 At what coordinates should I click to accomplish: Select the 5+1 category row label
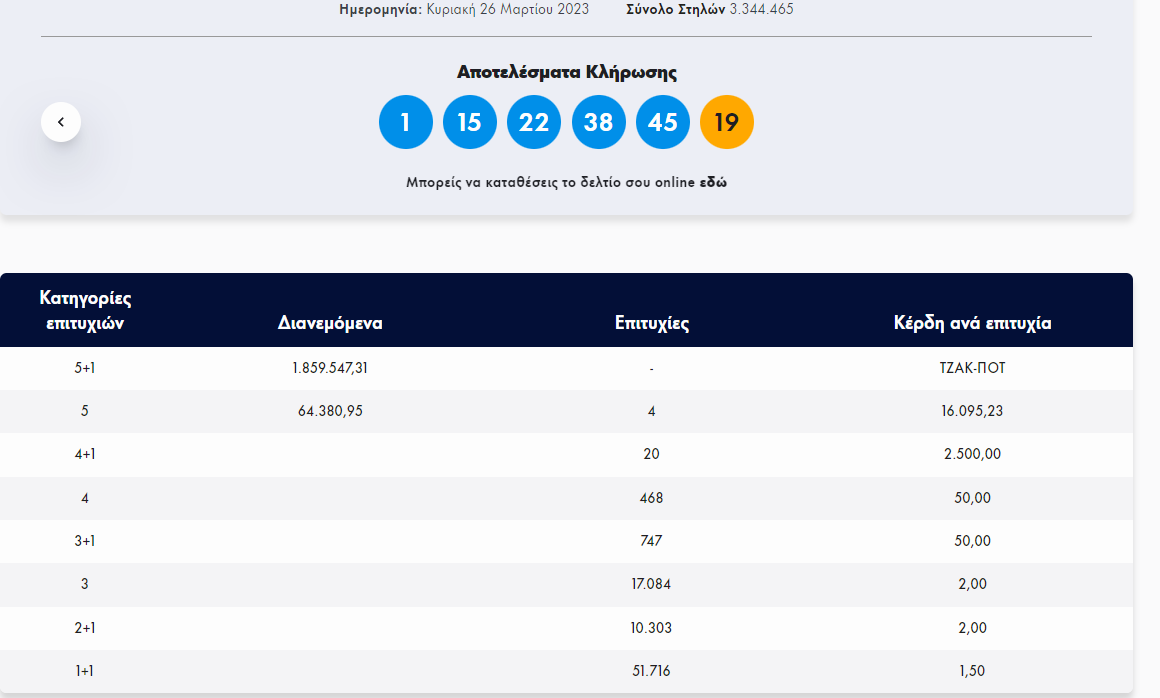coord(85,368)
